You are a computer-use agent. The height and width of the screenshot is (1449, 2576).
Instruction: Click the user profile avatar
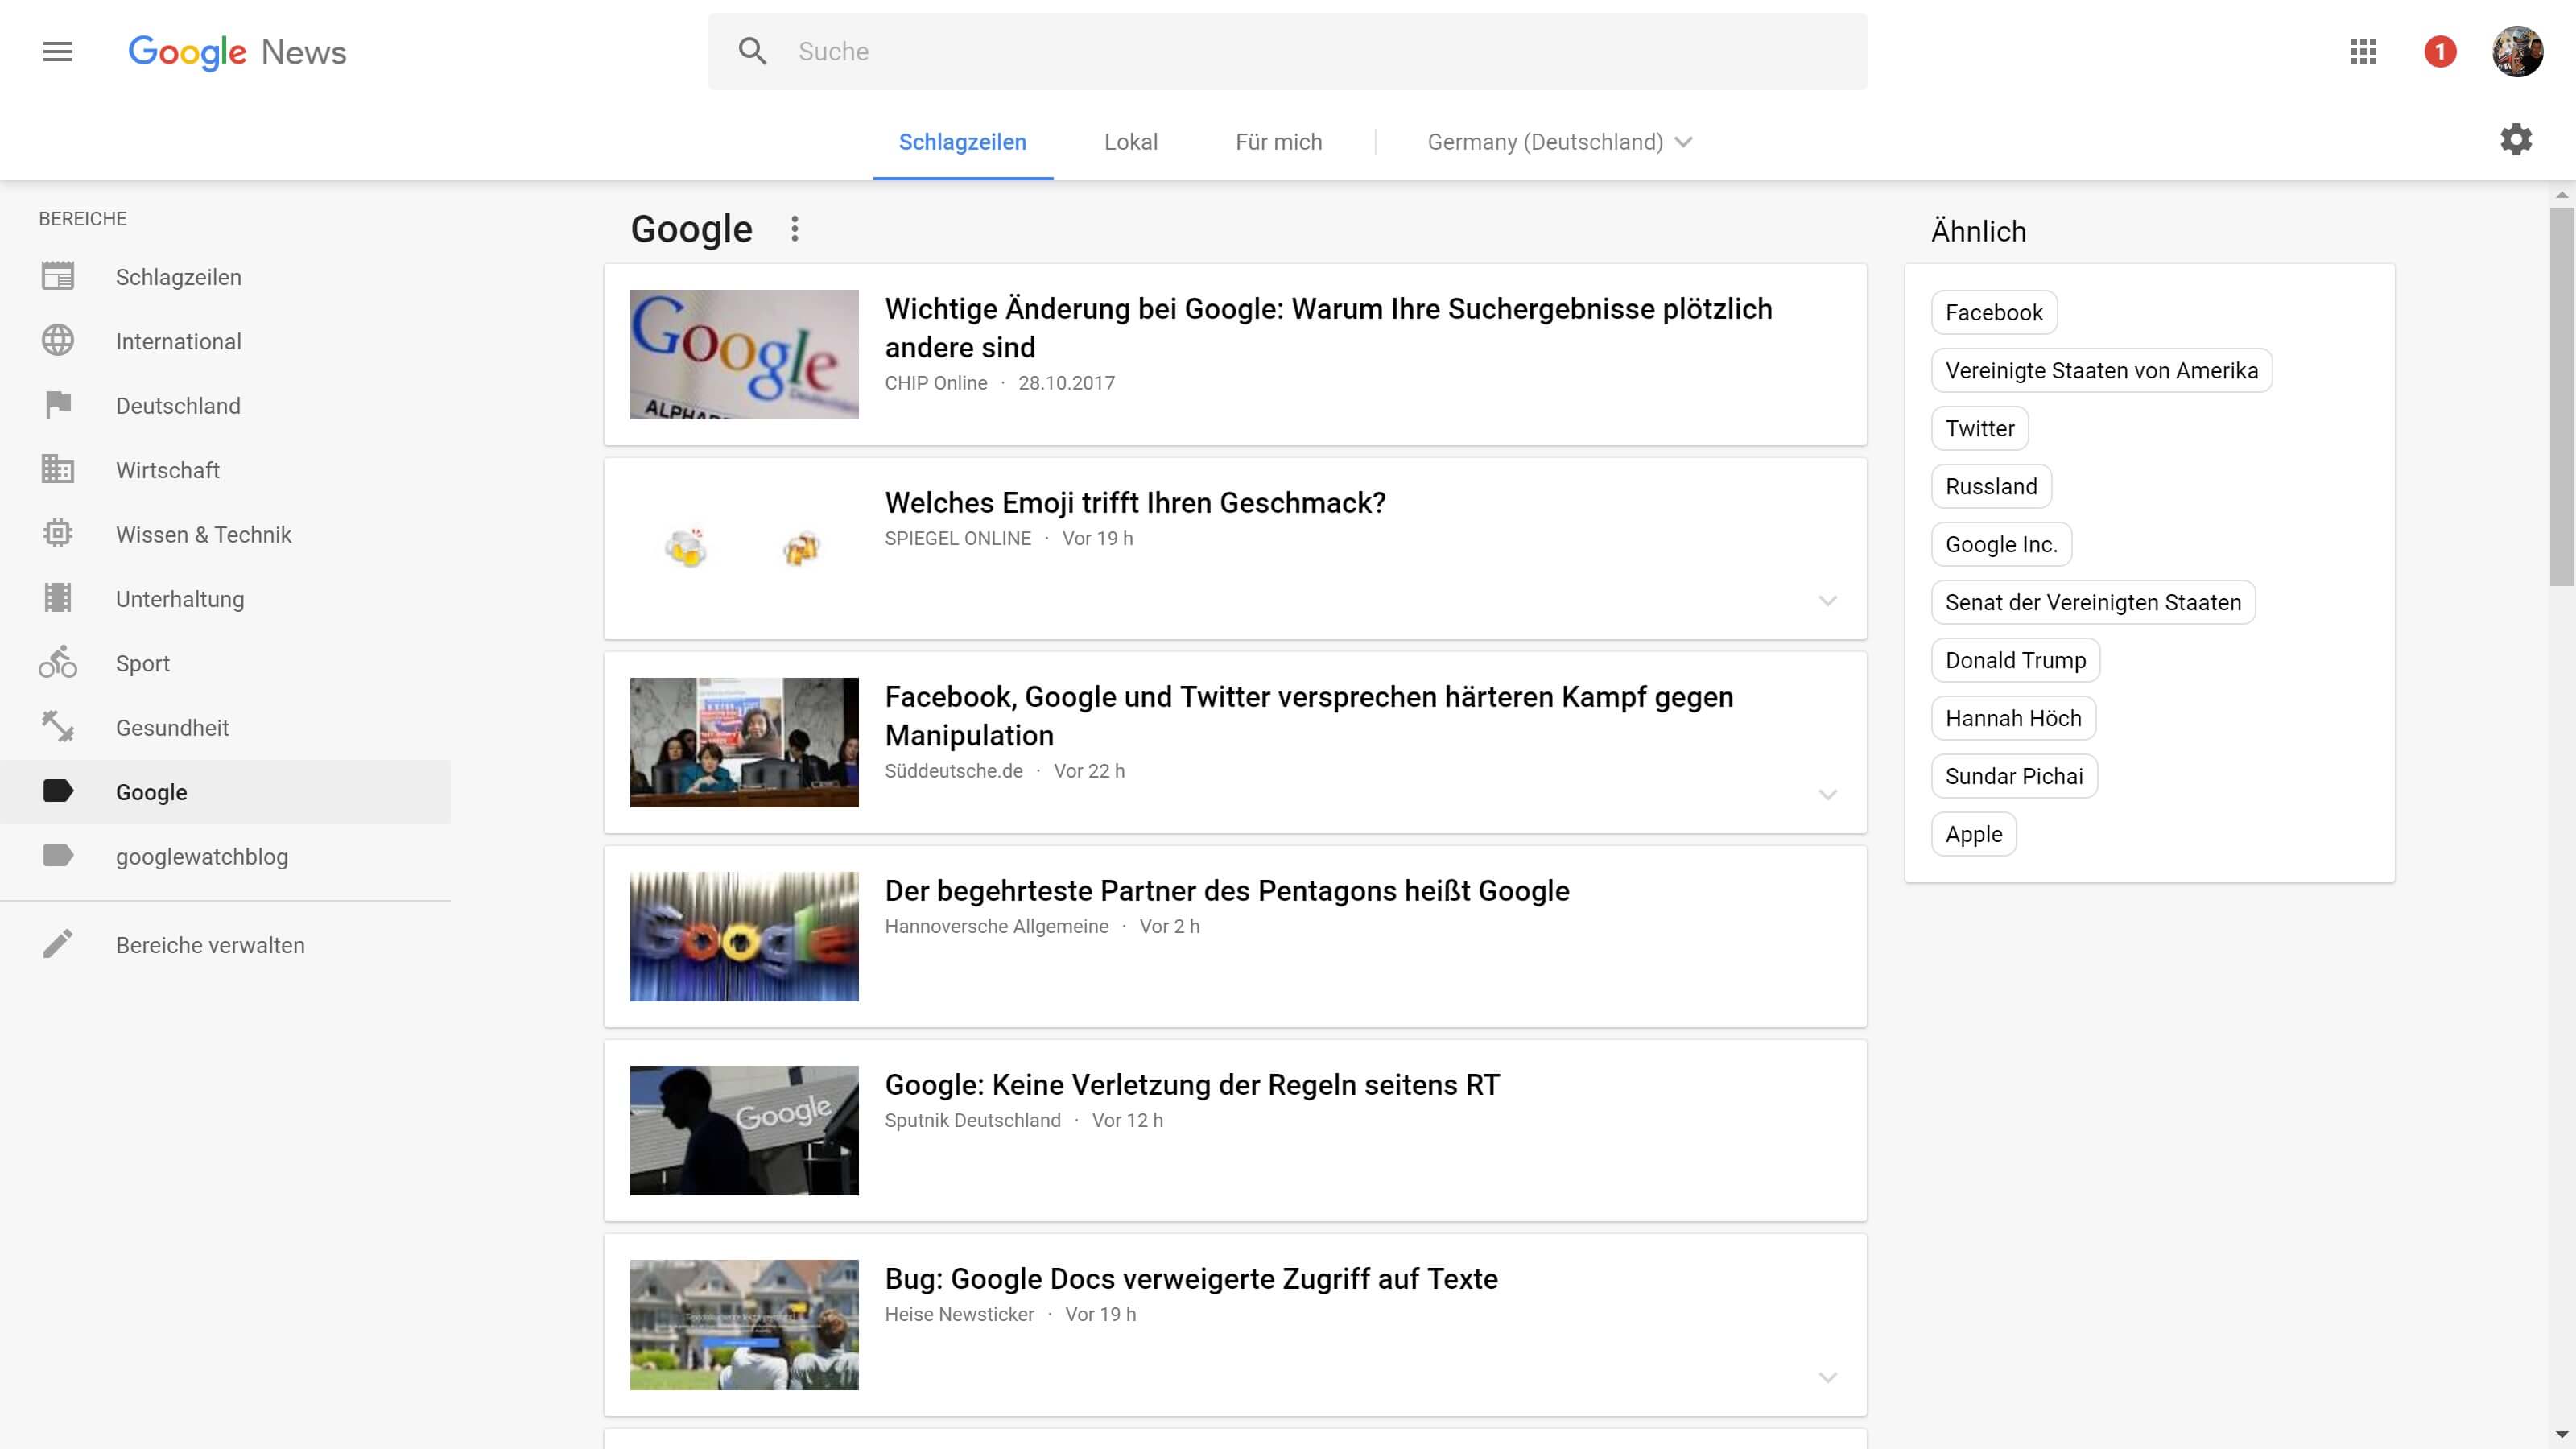[2517, 51]
